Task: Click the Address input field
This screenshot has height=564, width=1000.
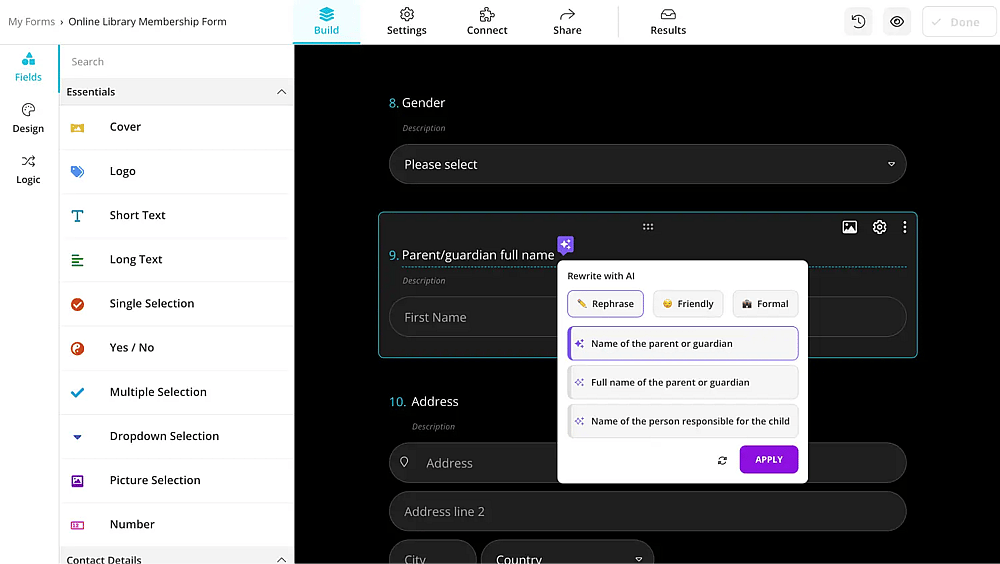Action: pyautogui.click(x=473, y=463)
